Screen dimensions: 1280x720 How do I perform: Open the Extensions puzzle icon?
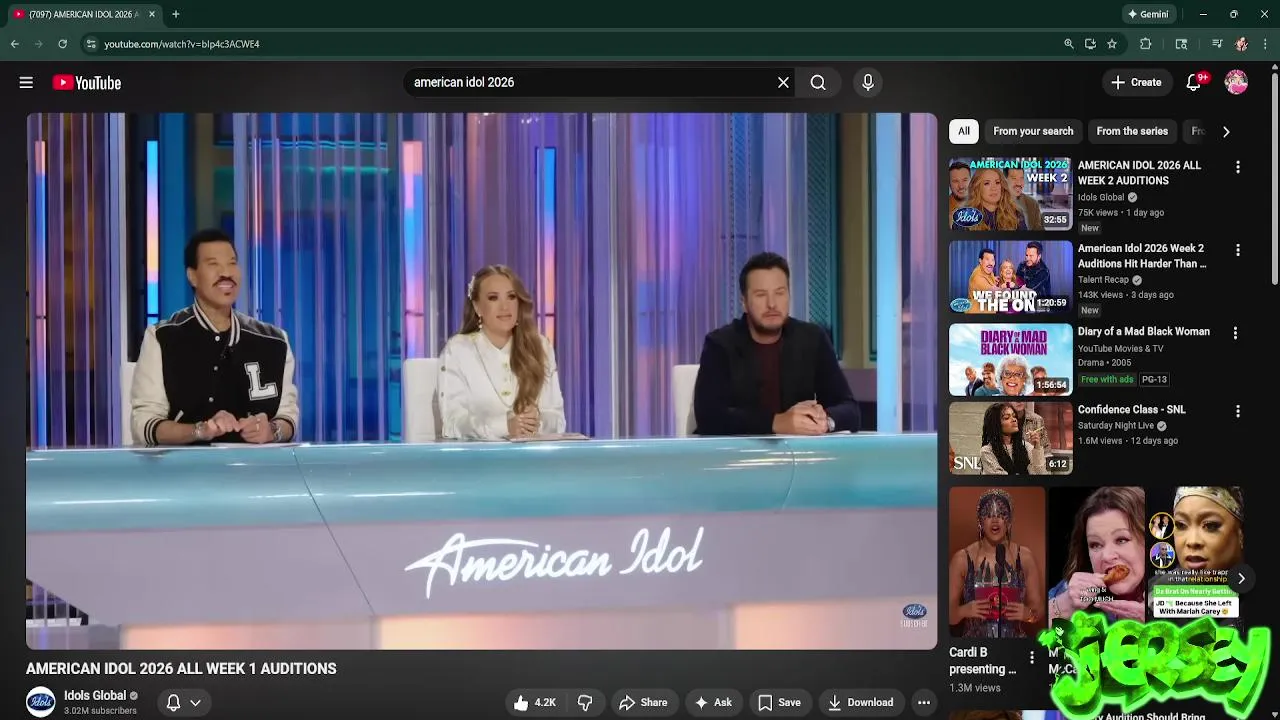[1146, 44]
